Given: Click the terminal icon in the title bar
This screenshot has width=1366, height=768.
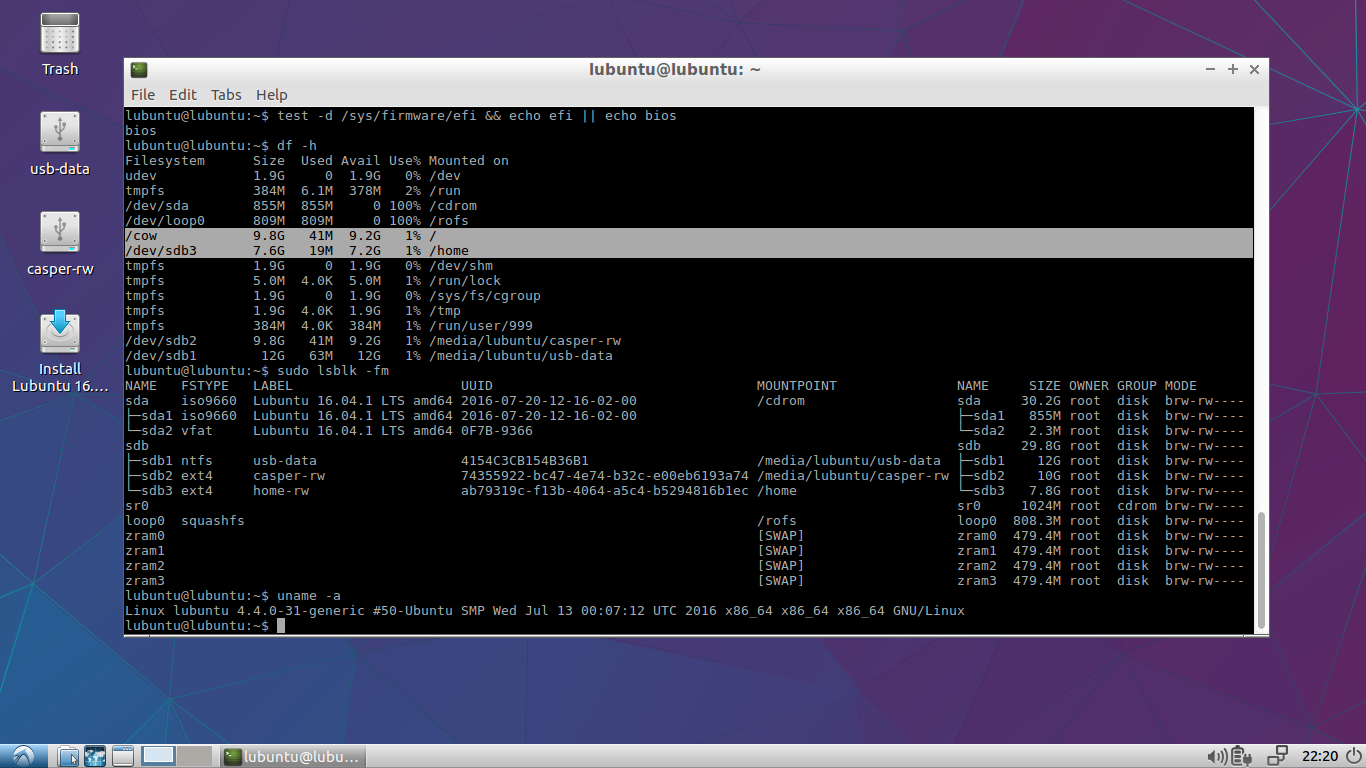Looking at the screenshot, I should [x=139, y=69].
